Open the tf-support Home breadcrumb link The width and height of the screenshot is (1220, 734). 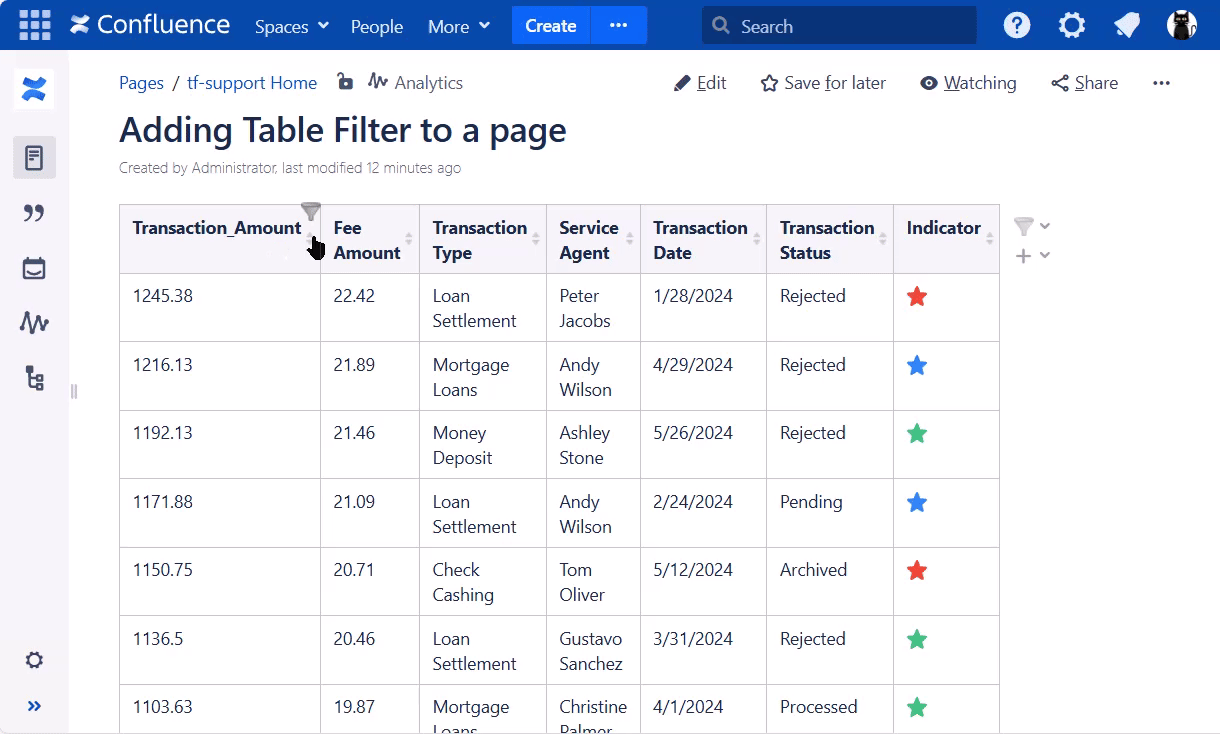coord(252,83)
